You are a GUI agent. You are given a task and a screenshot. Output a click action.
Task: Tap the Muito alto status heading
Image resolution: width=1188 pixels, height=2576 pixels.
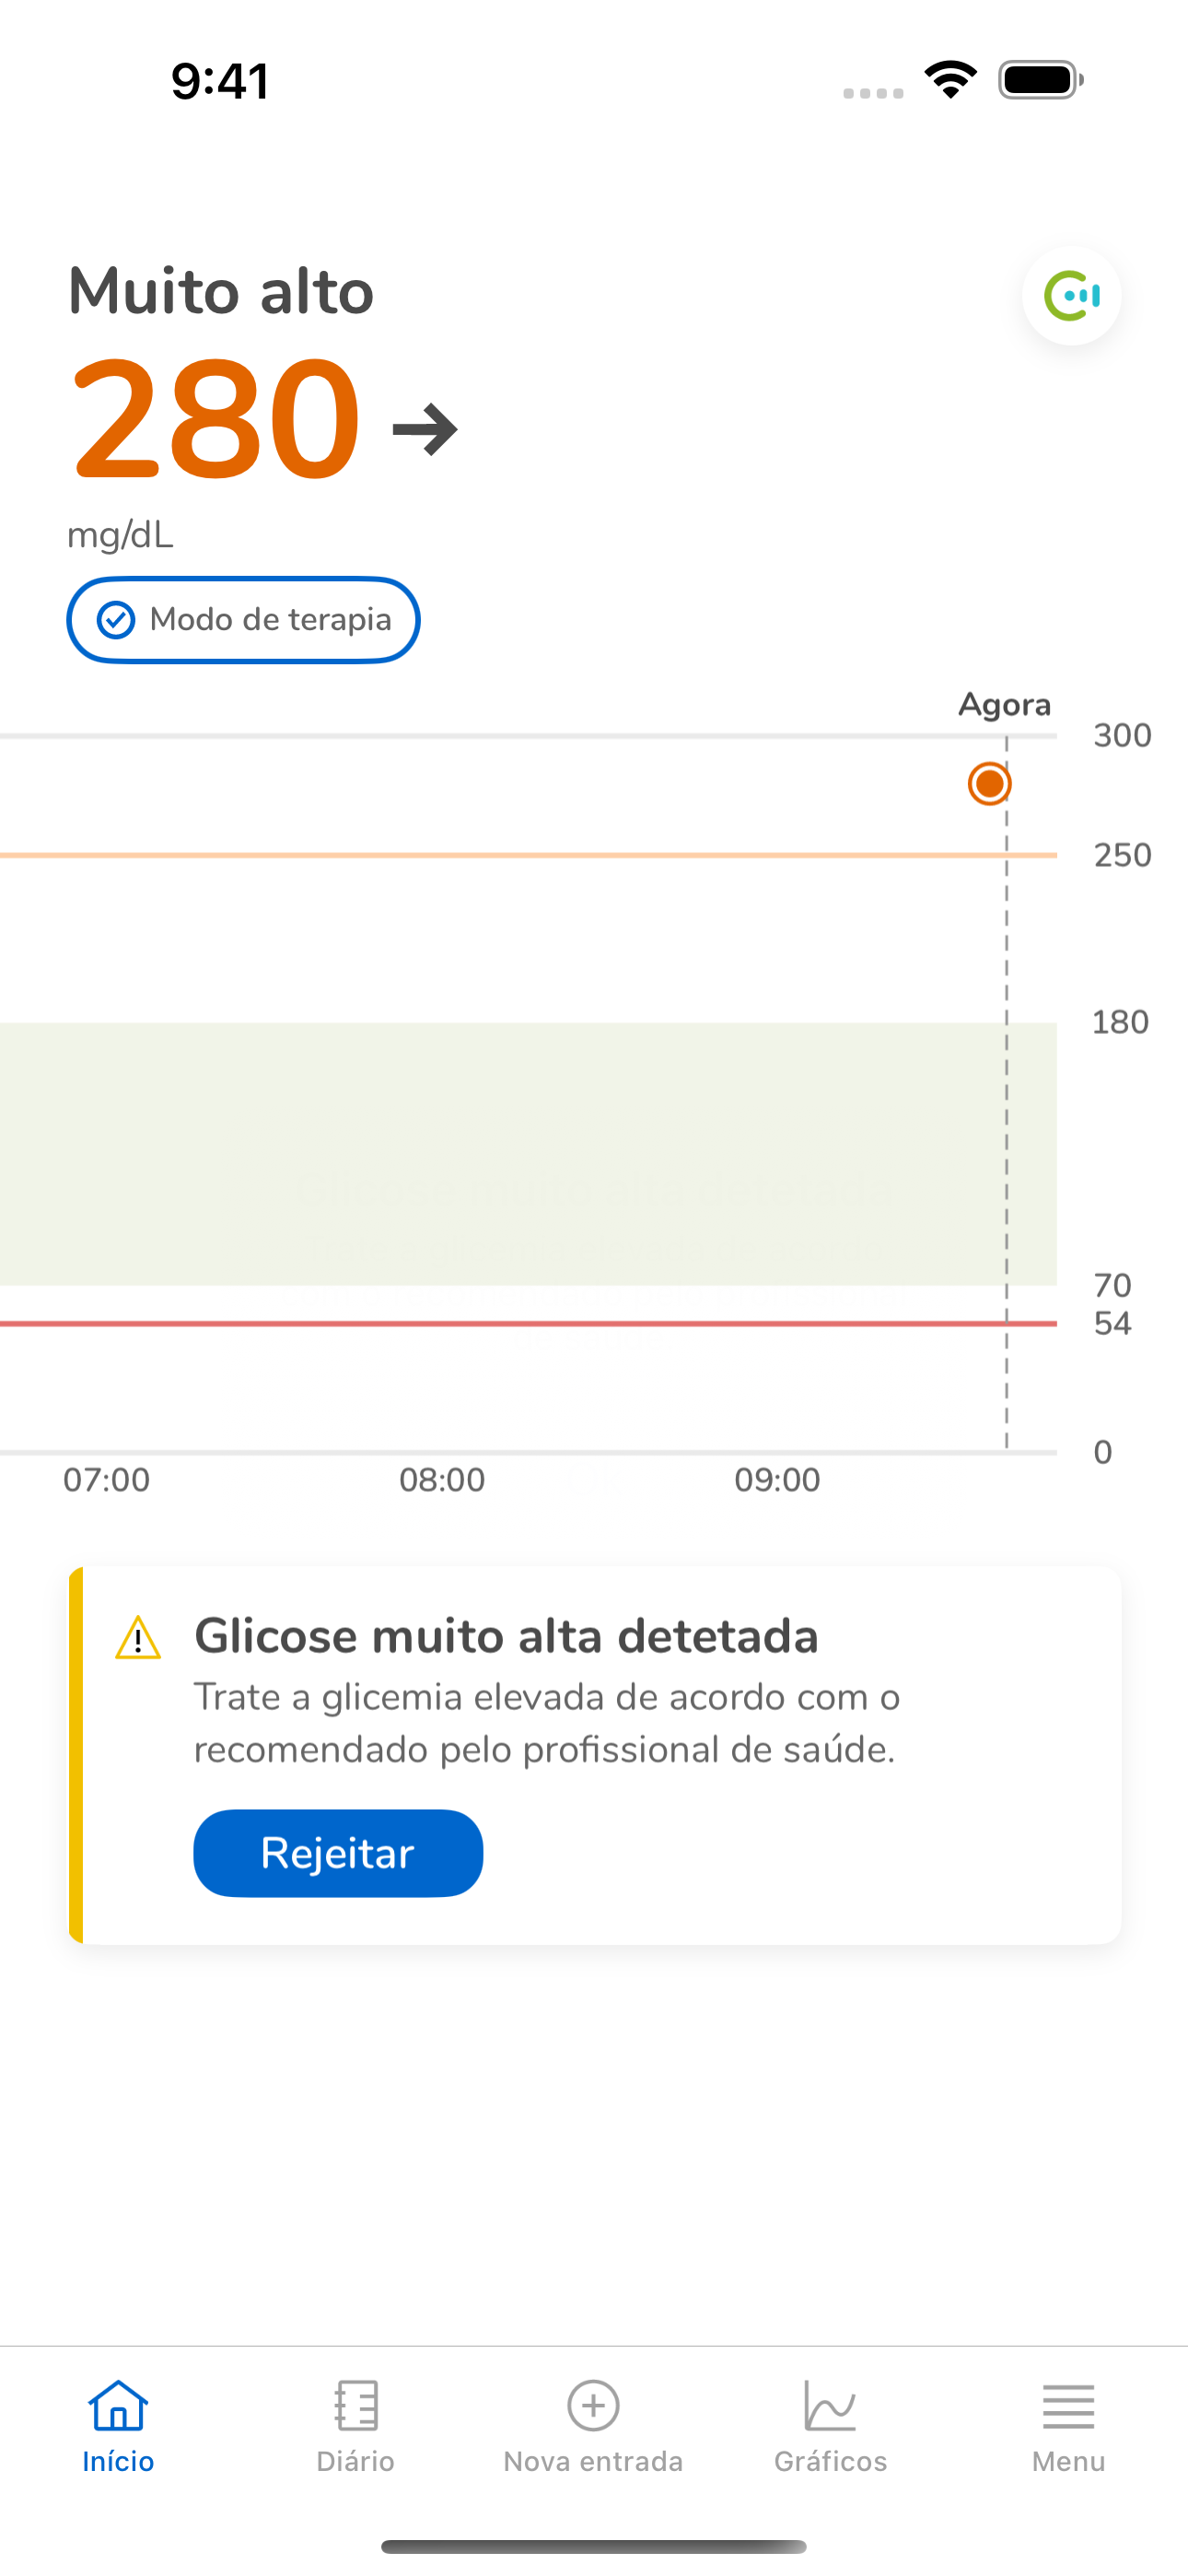[x=221, y=291]
